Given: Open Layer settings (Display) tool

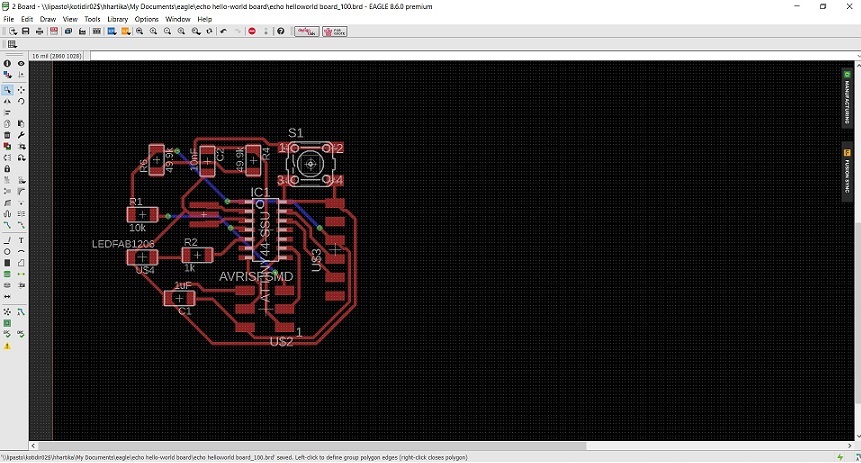Looking at the screenshot, I should click(7, 75).
